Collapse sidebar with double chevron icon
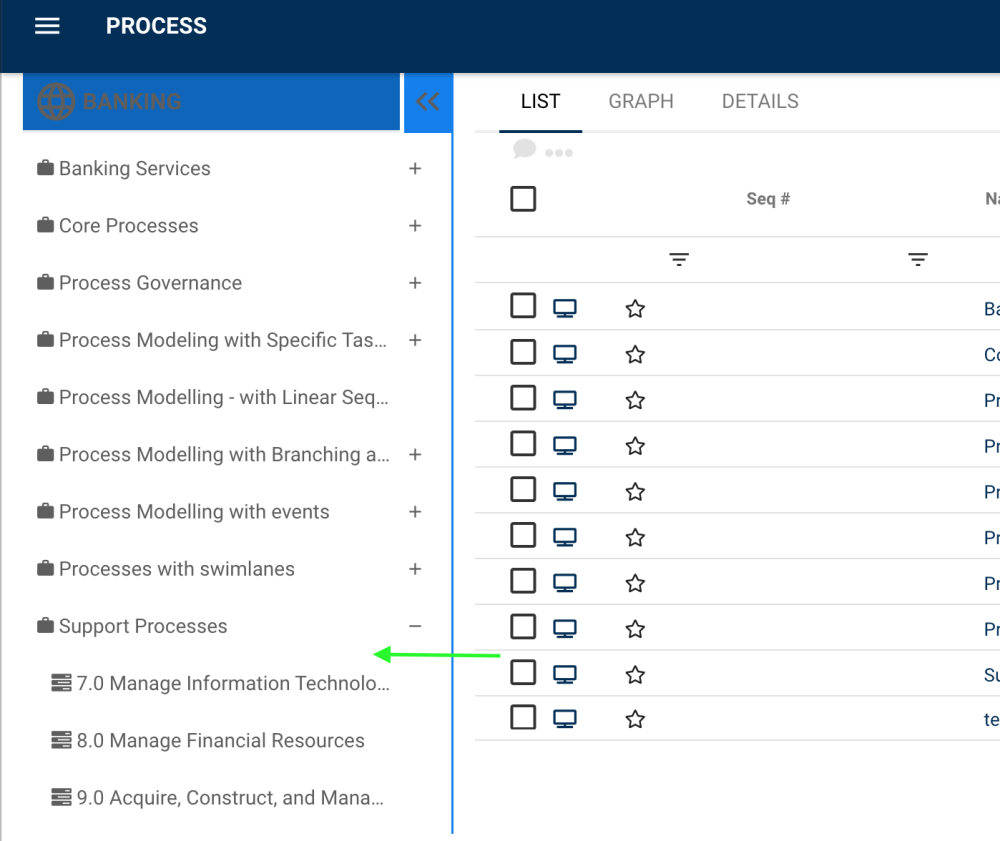The height and width of the screenshot is (841, 1000). coord(428,102)
